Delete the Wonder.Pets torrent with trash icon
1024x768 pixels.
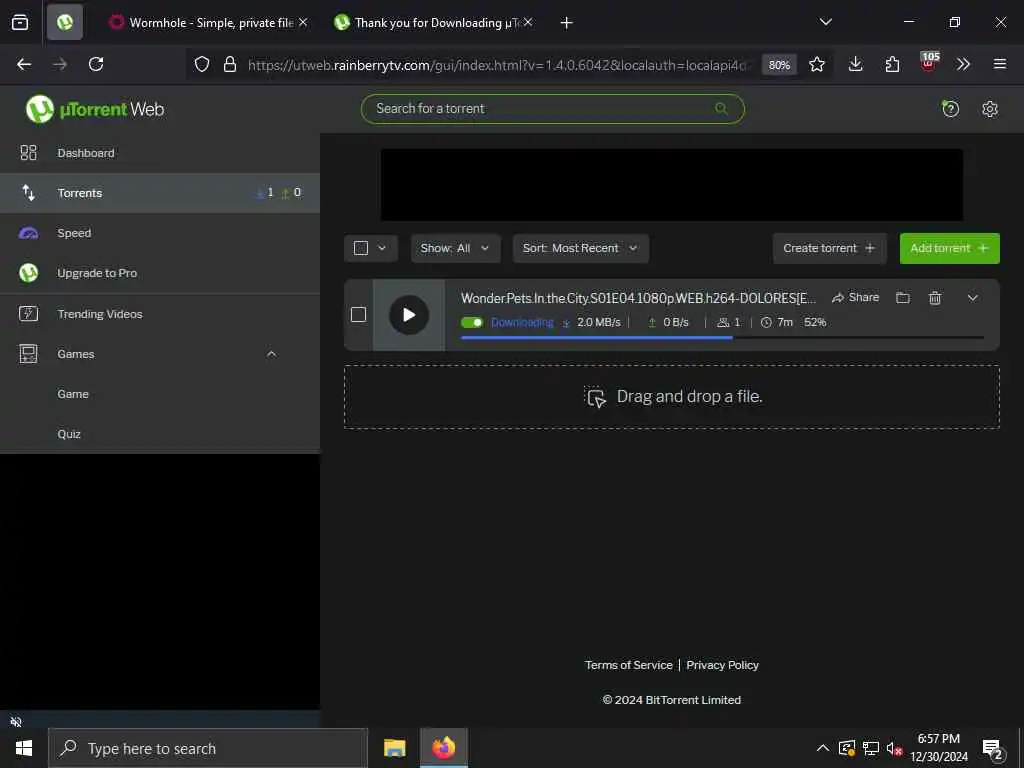[935, 298]
